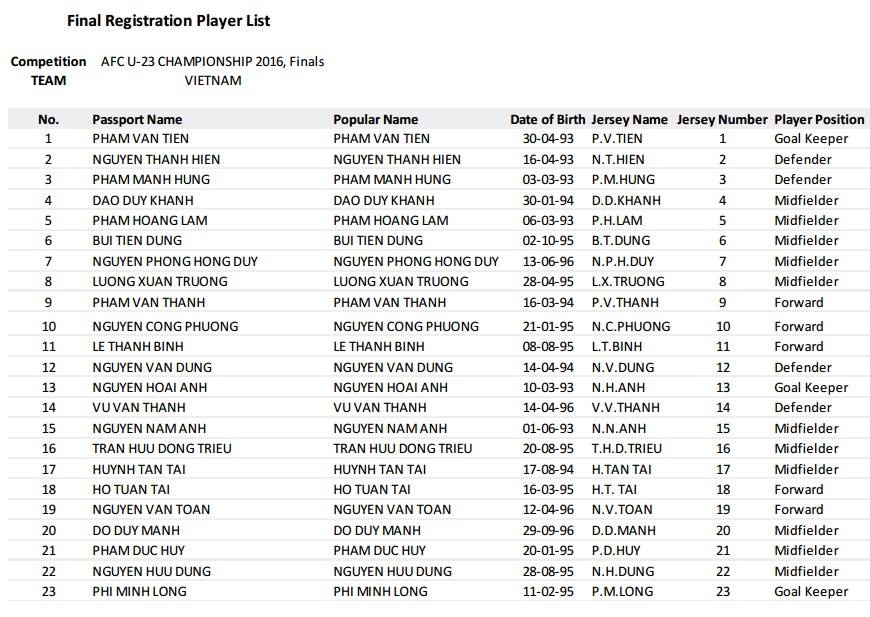Click the "Final Registration Player List" title
This screenshot has height=617, width=870.
point(168,20)
